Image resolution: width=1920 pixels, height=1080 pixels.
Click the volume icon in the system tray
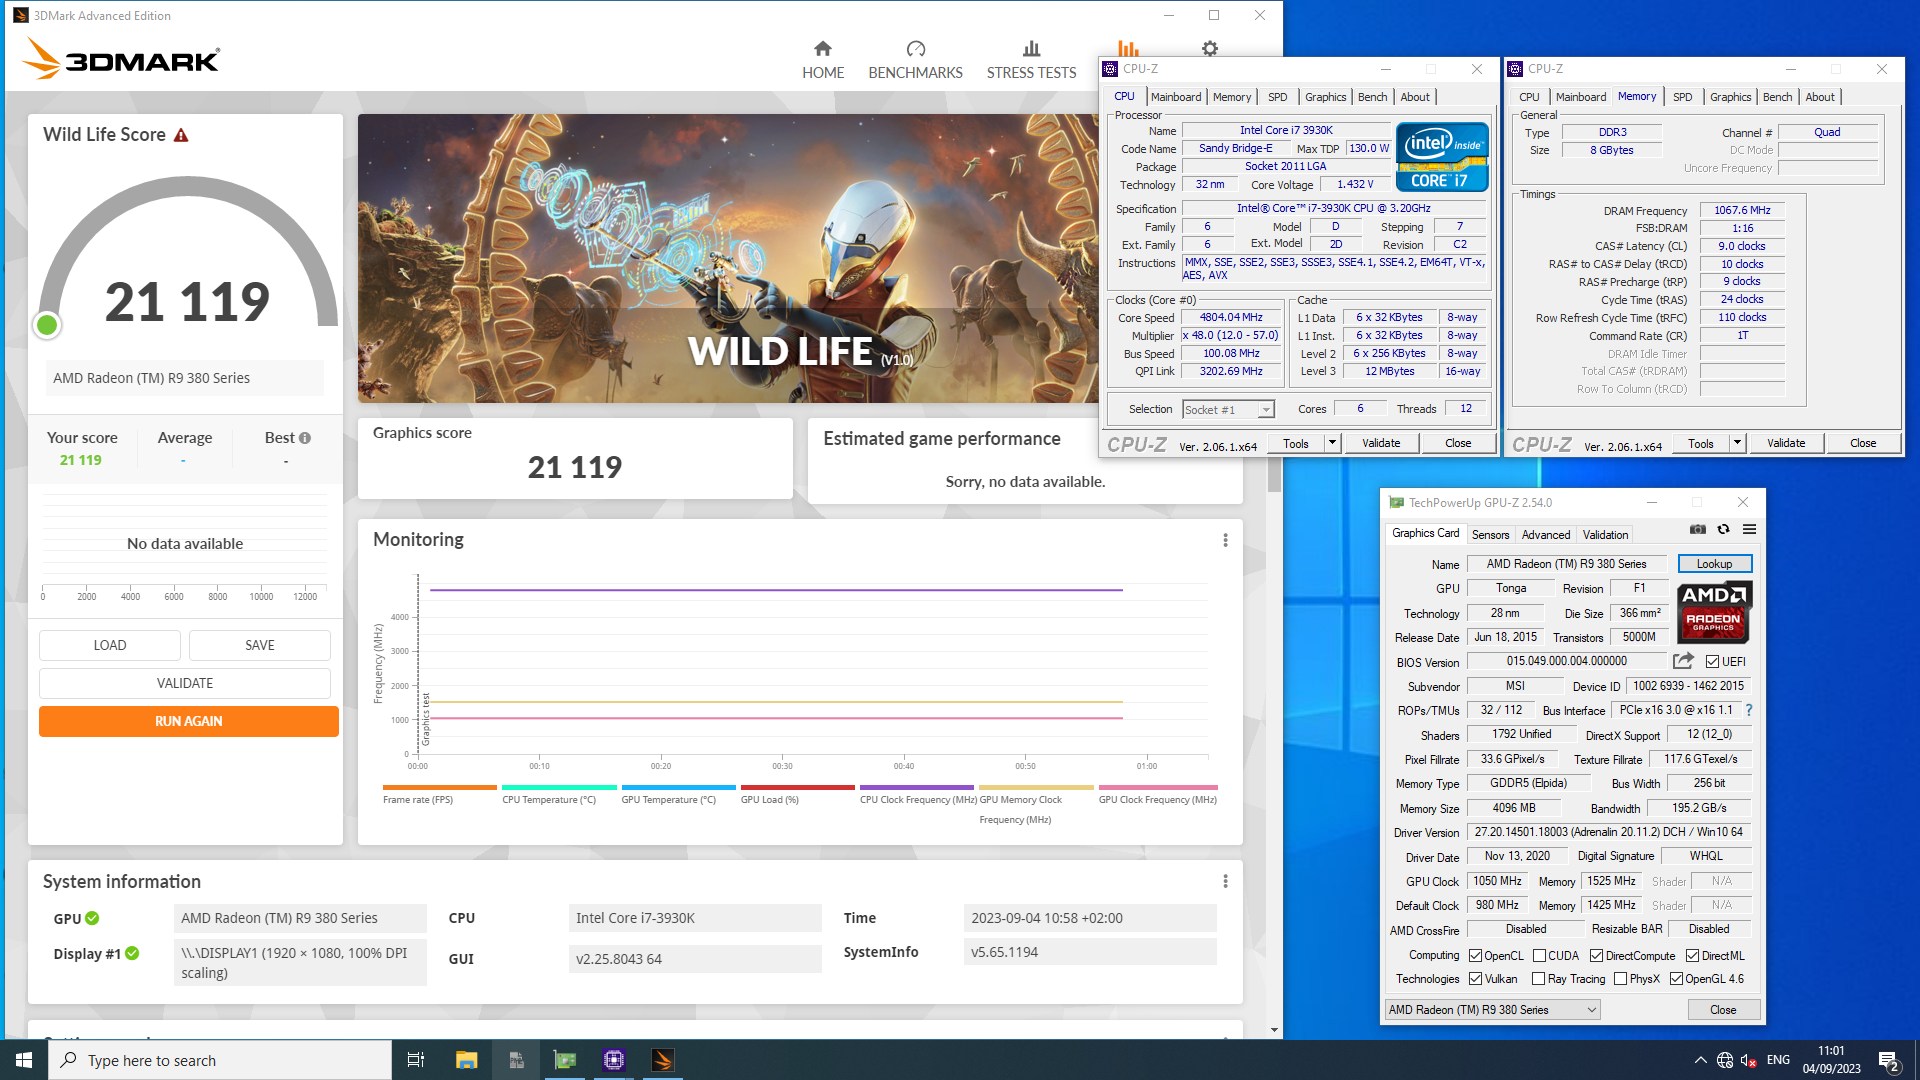pyautogui.click(x=1749, y=1060)
